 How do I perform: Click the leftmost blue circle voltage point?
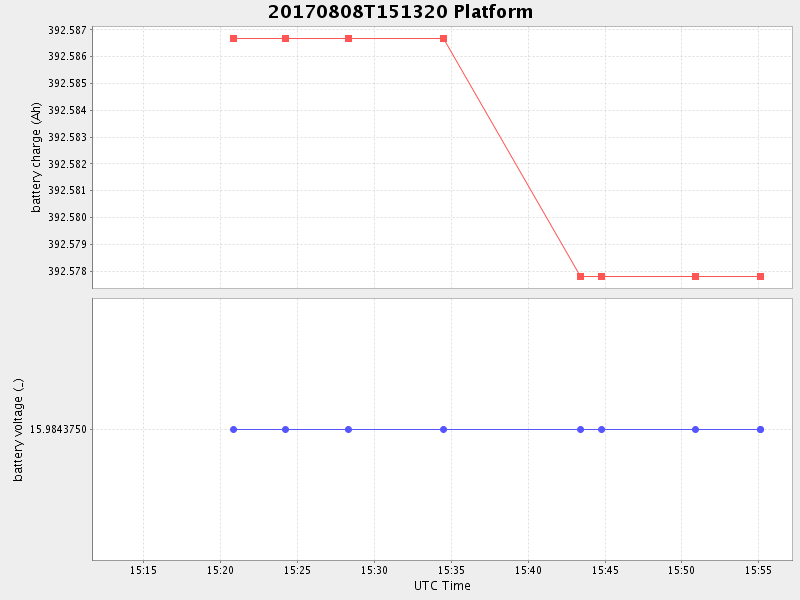(x=233, y=429)
